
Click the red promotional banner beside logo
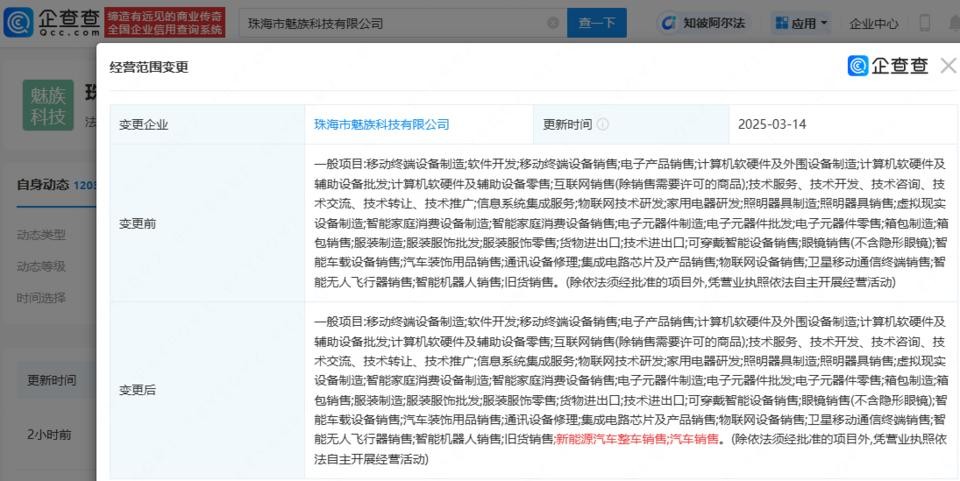[165, 22]
